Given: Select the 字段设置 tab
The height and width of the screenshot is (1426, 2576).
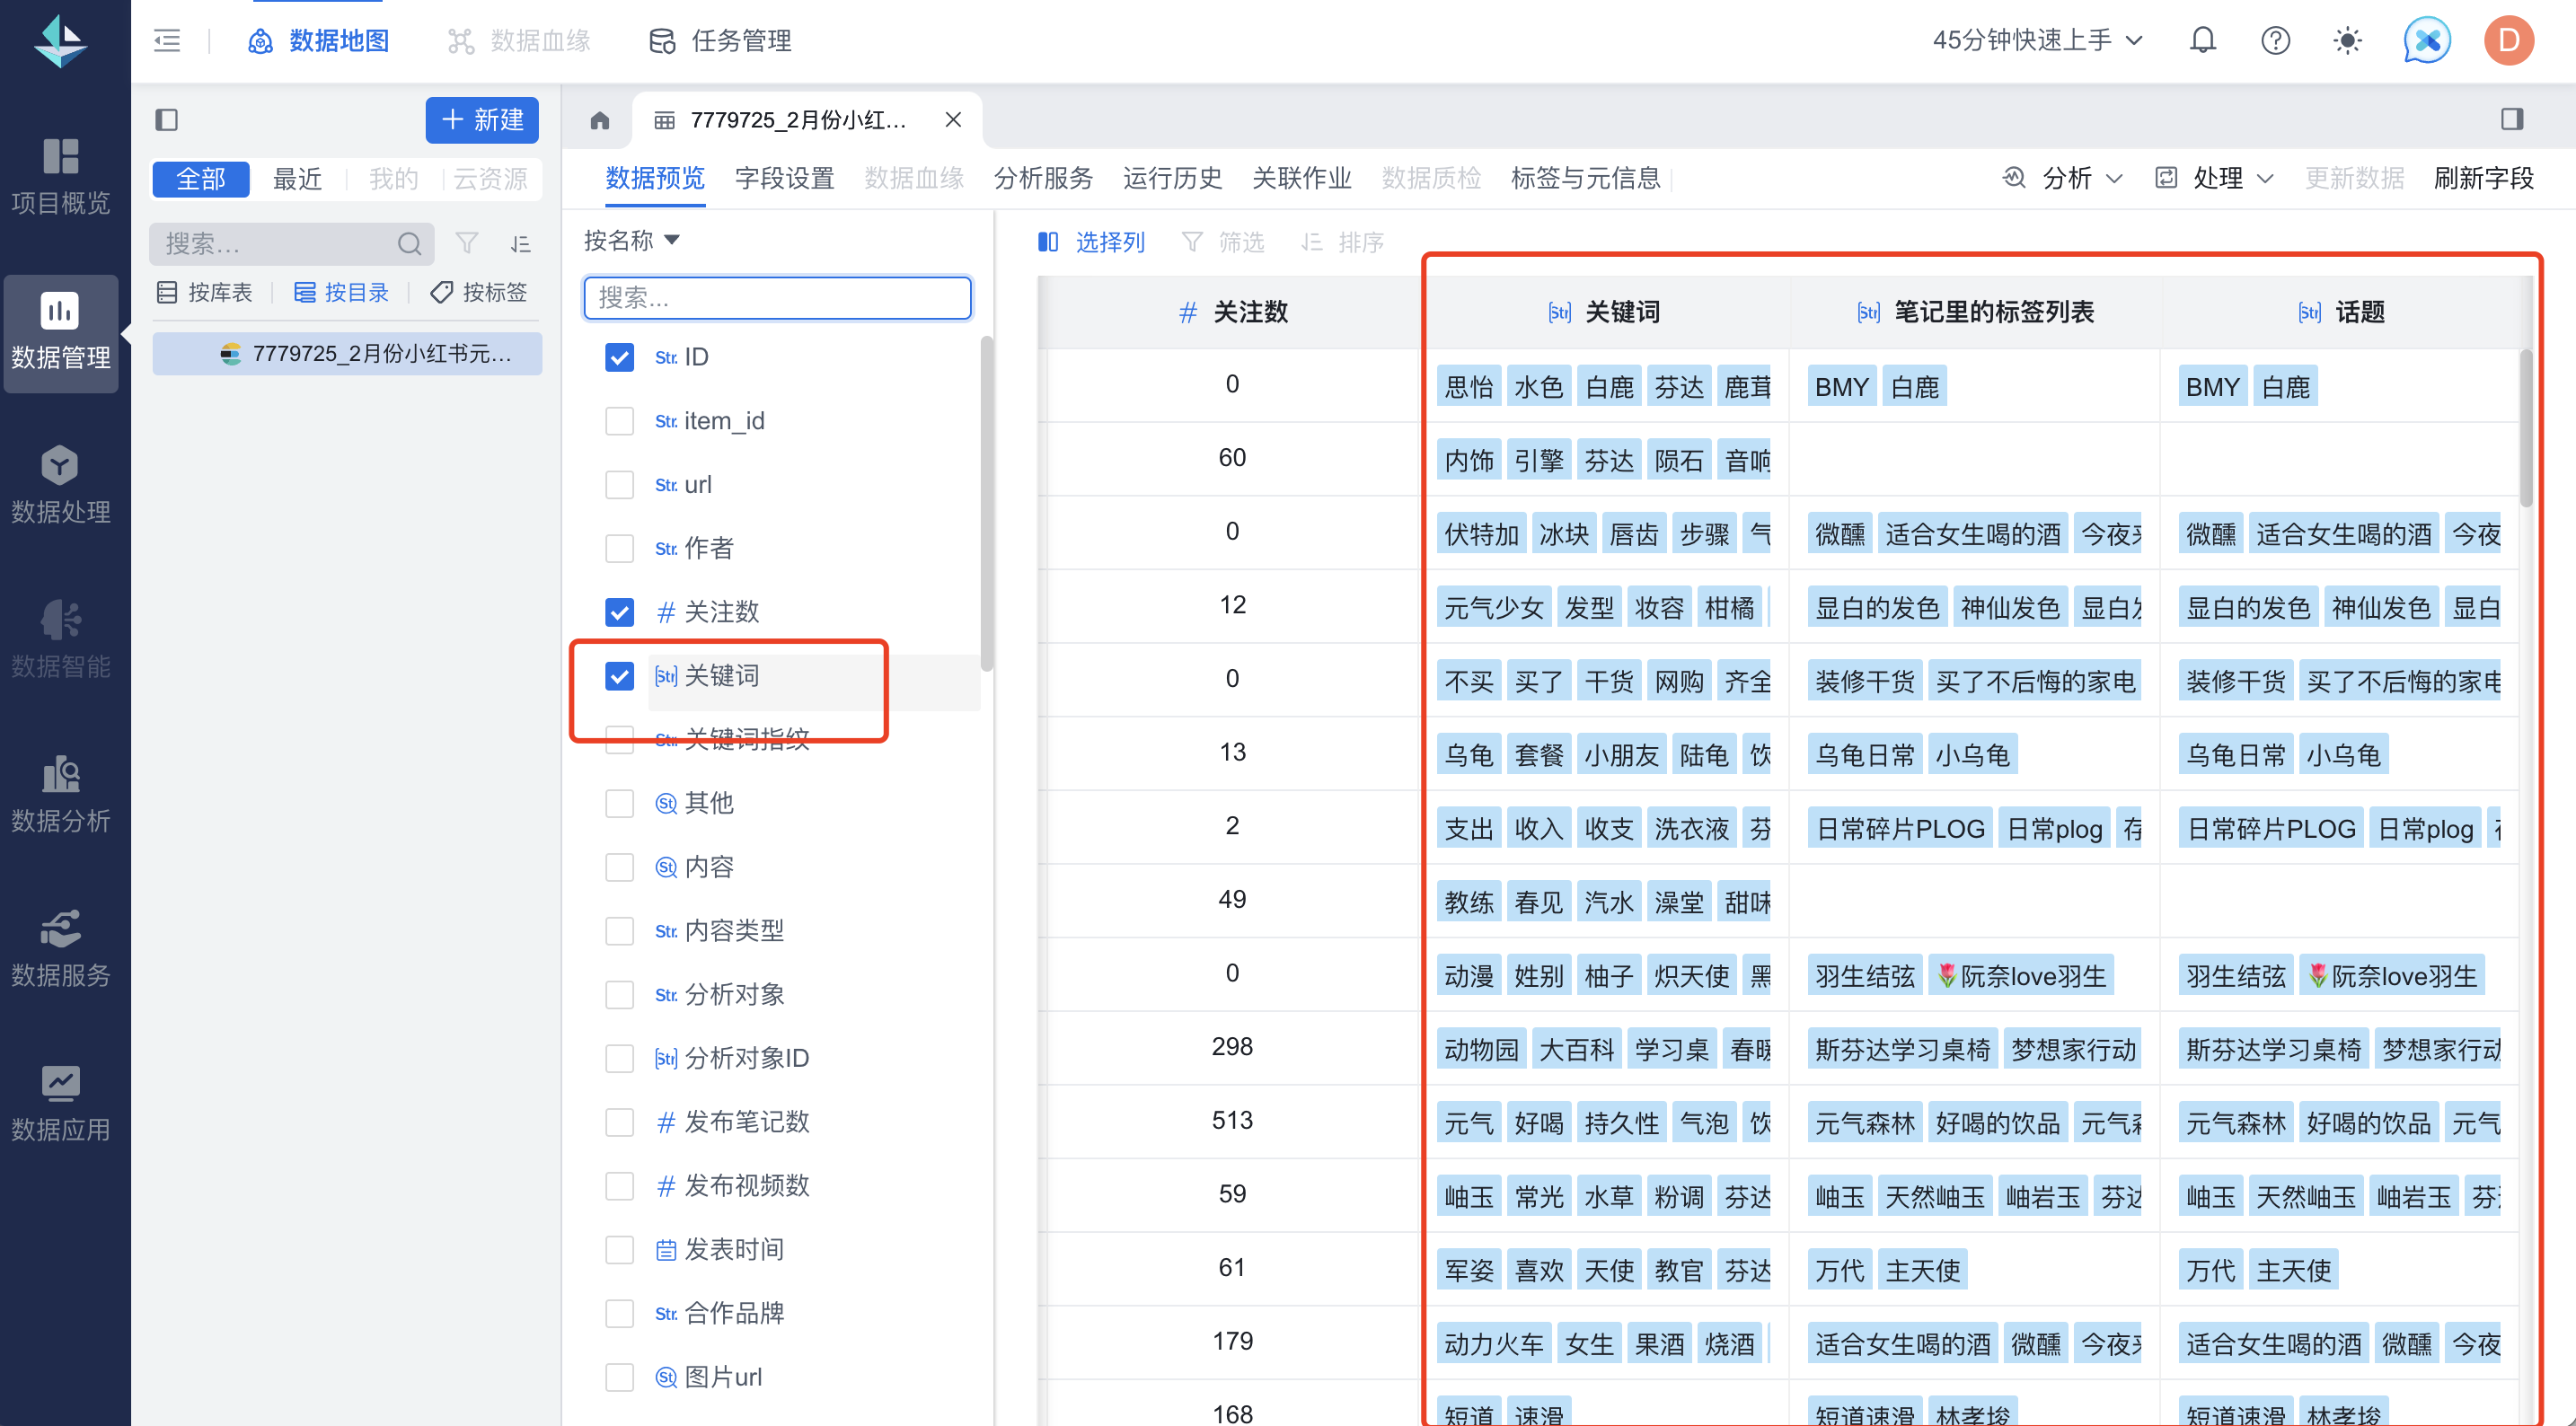Looking at the screenshot, I should (x=785, y=178).
